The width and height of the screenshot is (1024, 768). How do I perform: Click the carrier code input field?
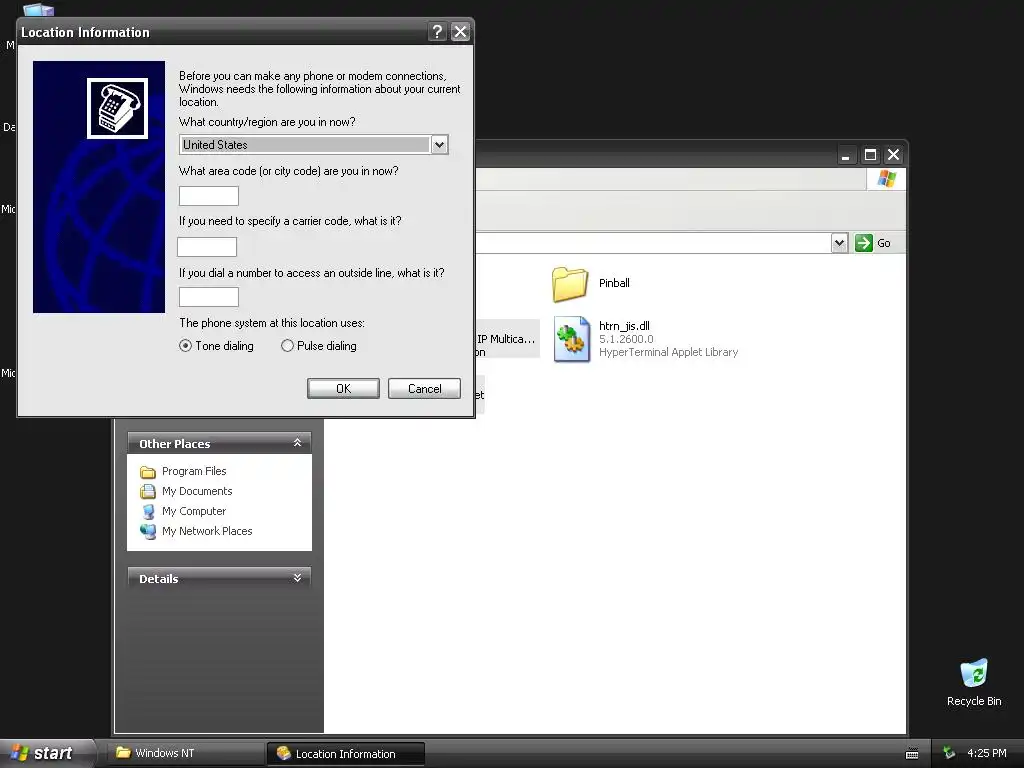(x=207, y=247)
